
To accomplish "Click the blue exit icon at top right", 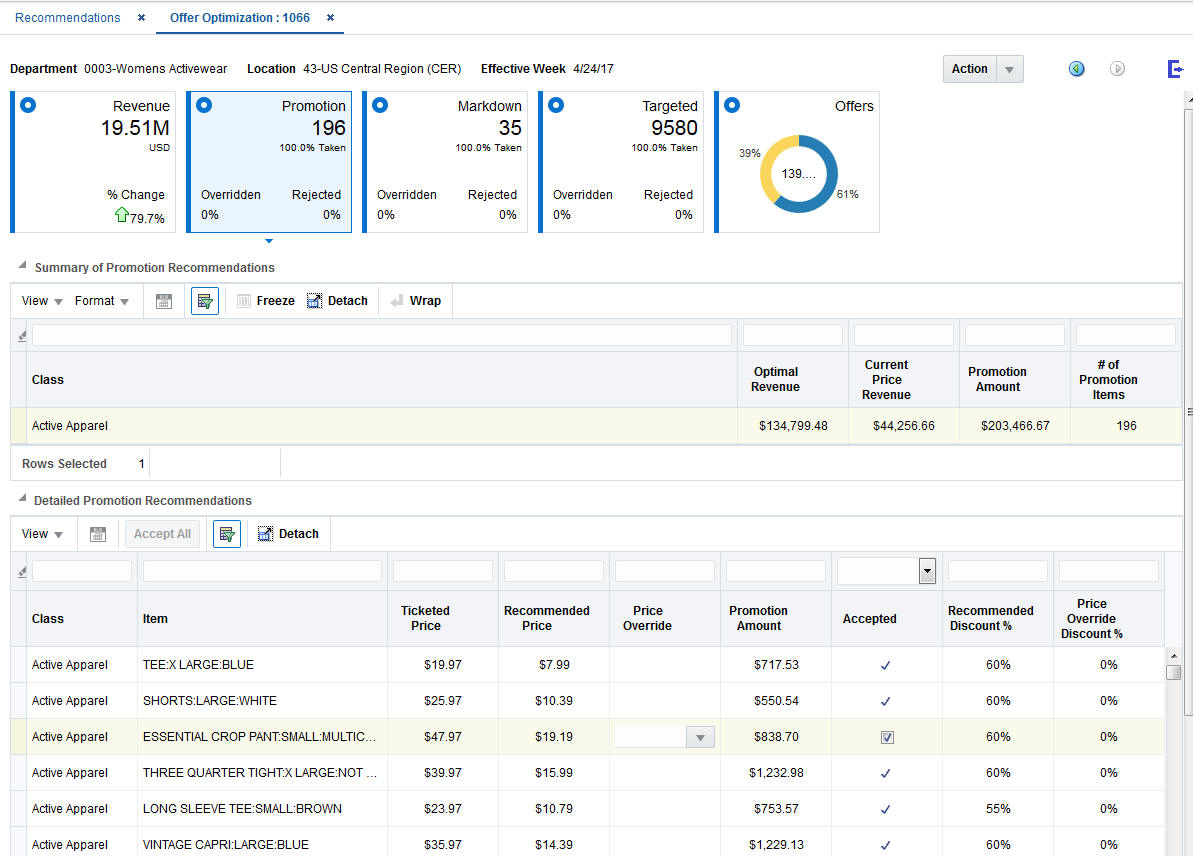I will pyautogui.click(x=1175, y=69).
